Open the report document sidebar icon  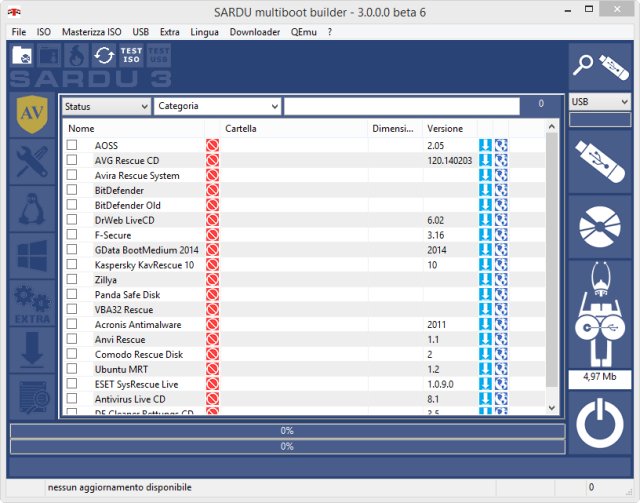coord(32,397)
